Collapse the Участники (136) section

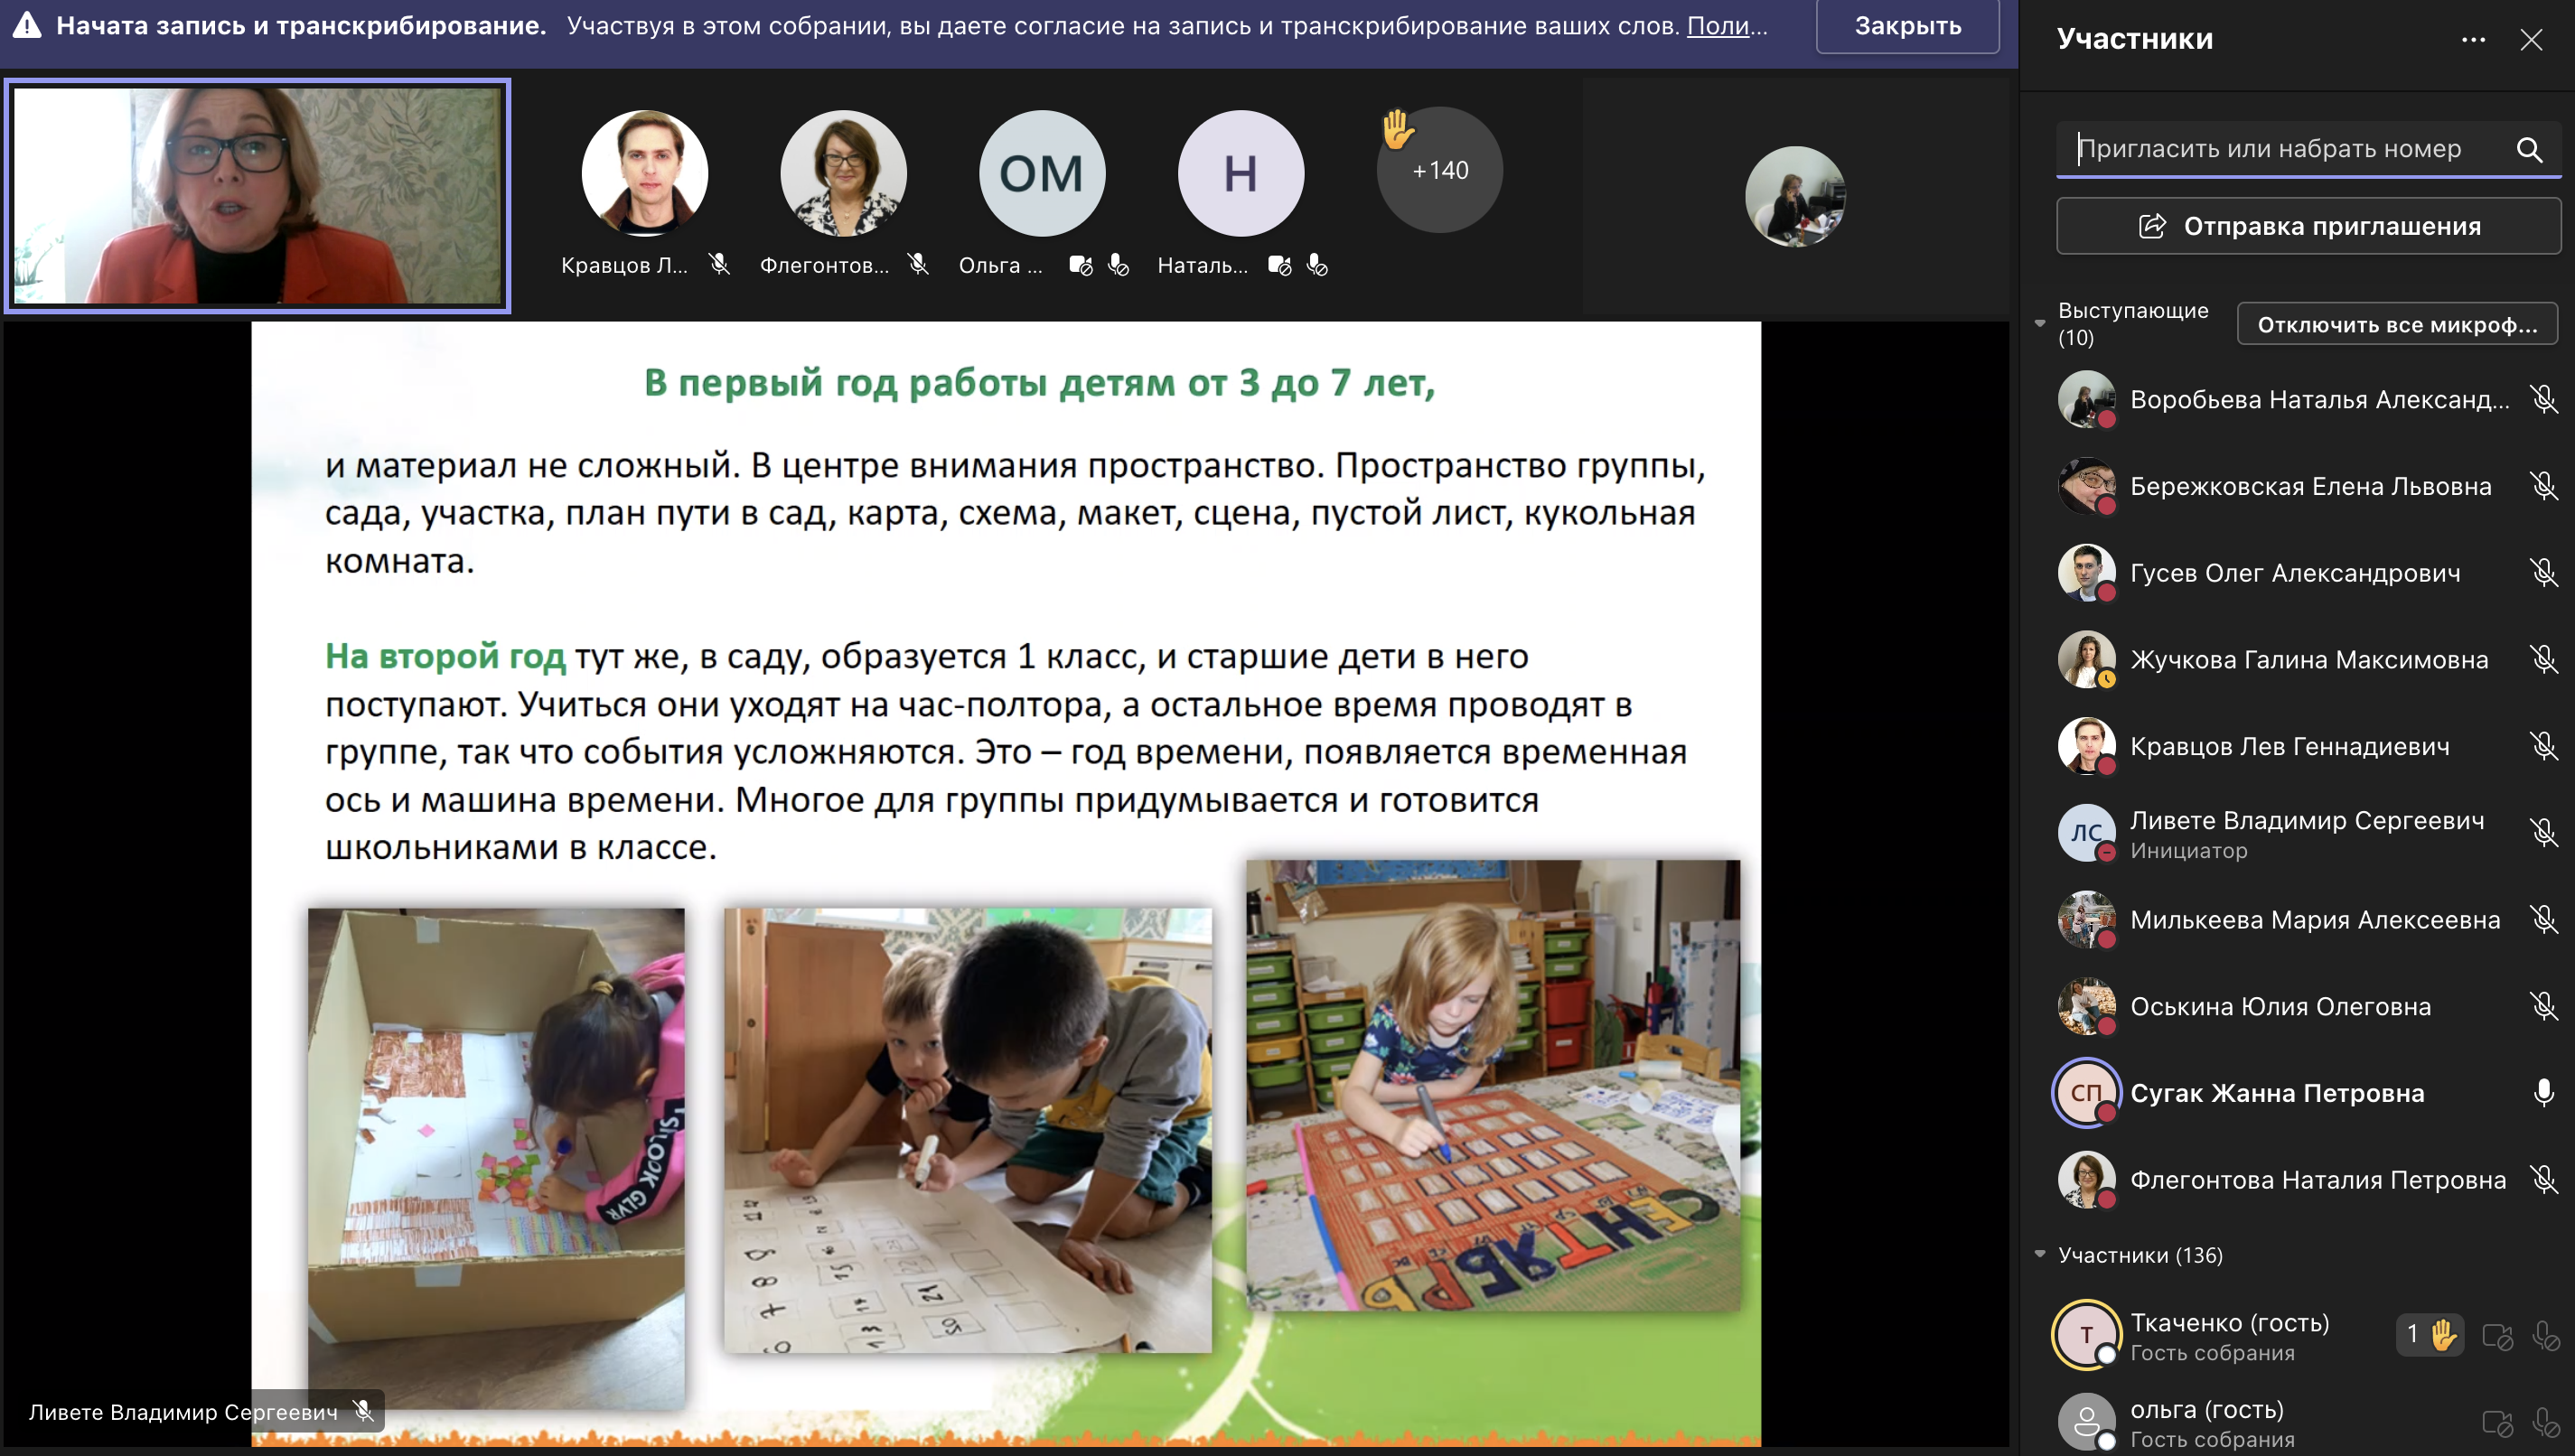coord(2041,1255)
